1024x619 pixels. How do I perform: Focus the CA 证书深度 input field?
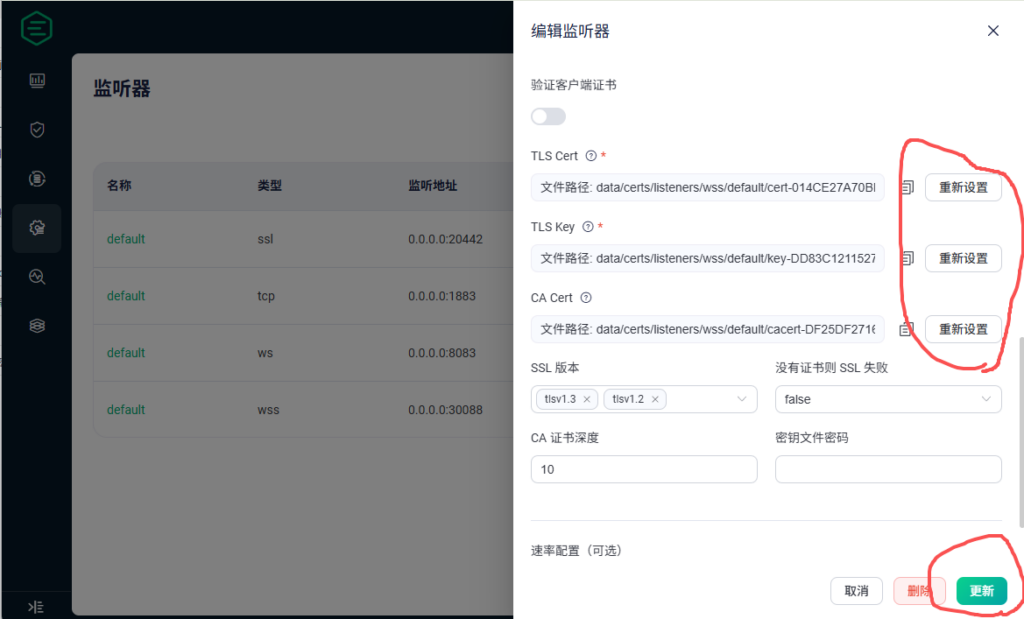coord(644,469)
